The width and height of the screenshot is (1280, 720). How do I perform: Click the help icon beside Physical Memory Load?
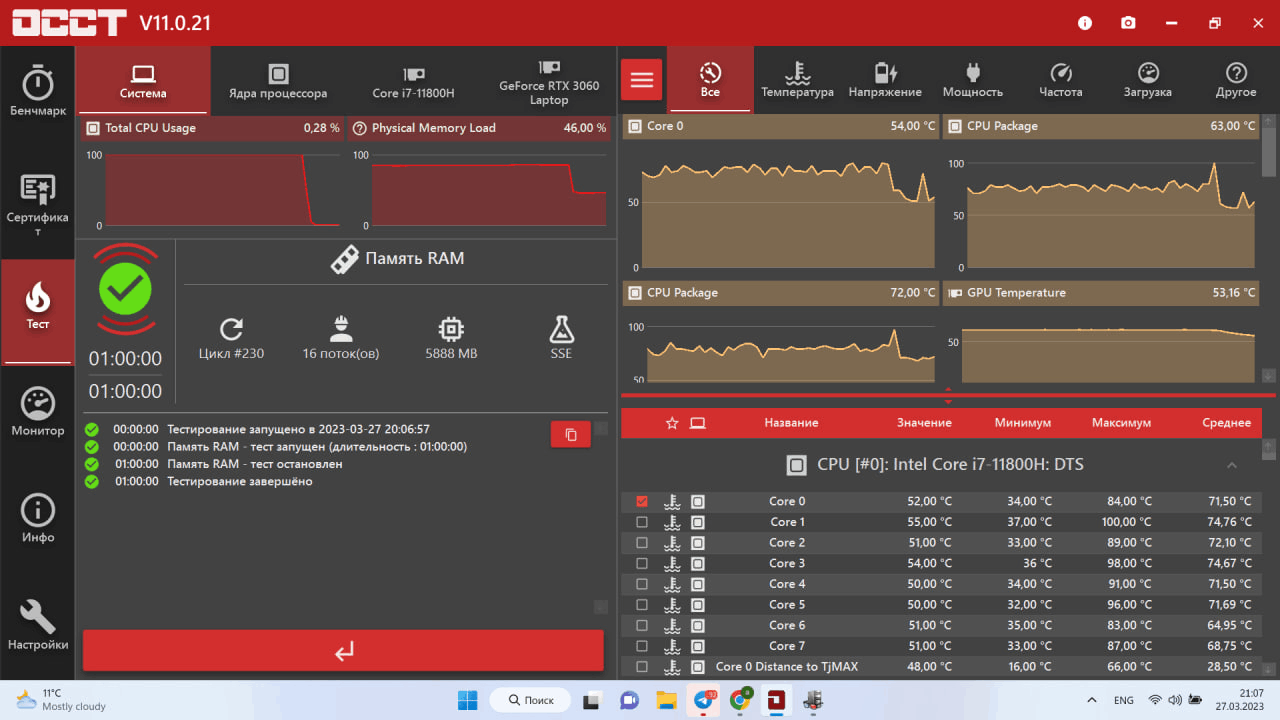click(x=360, y=128)
